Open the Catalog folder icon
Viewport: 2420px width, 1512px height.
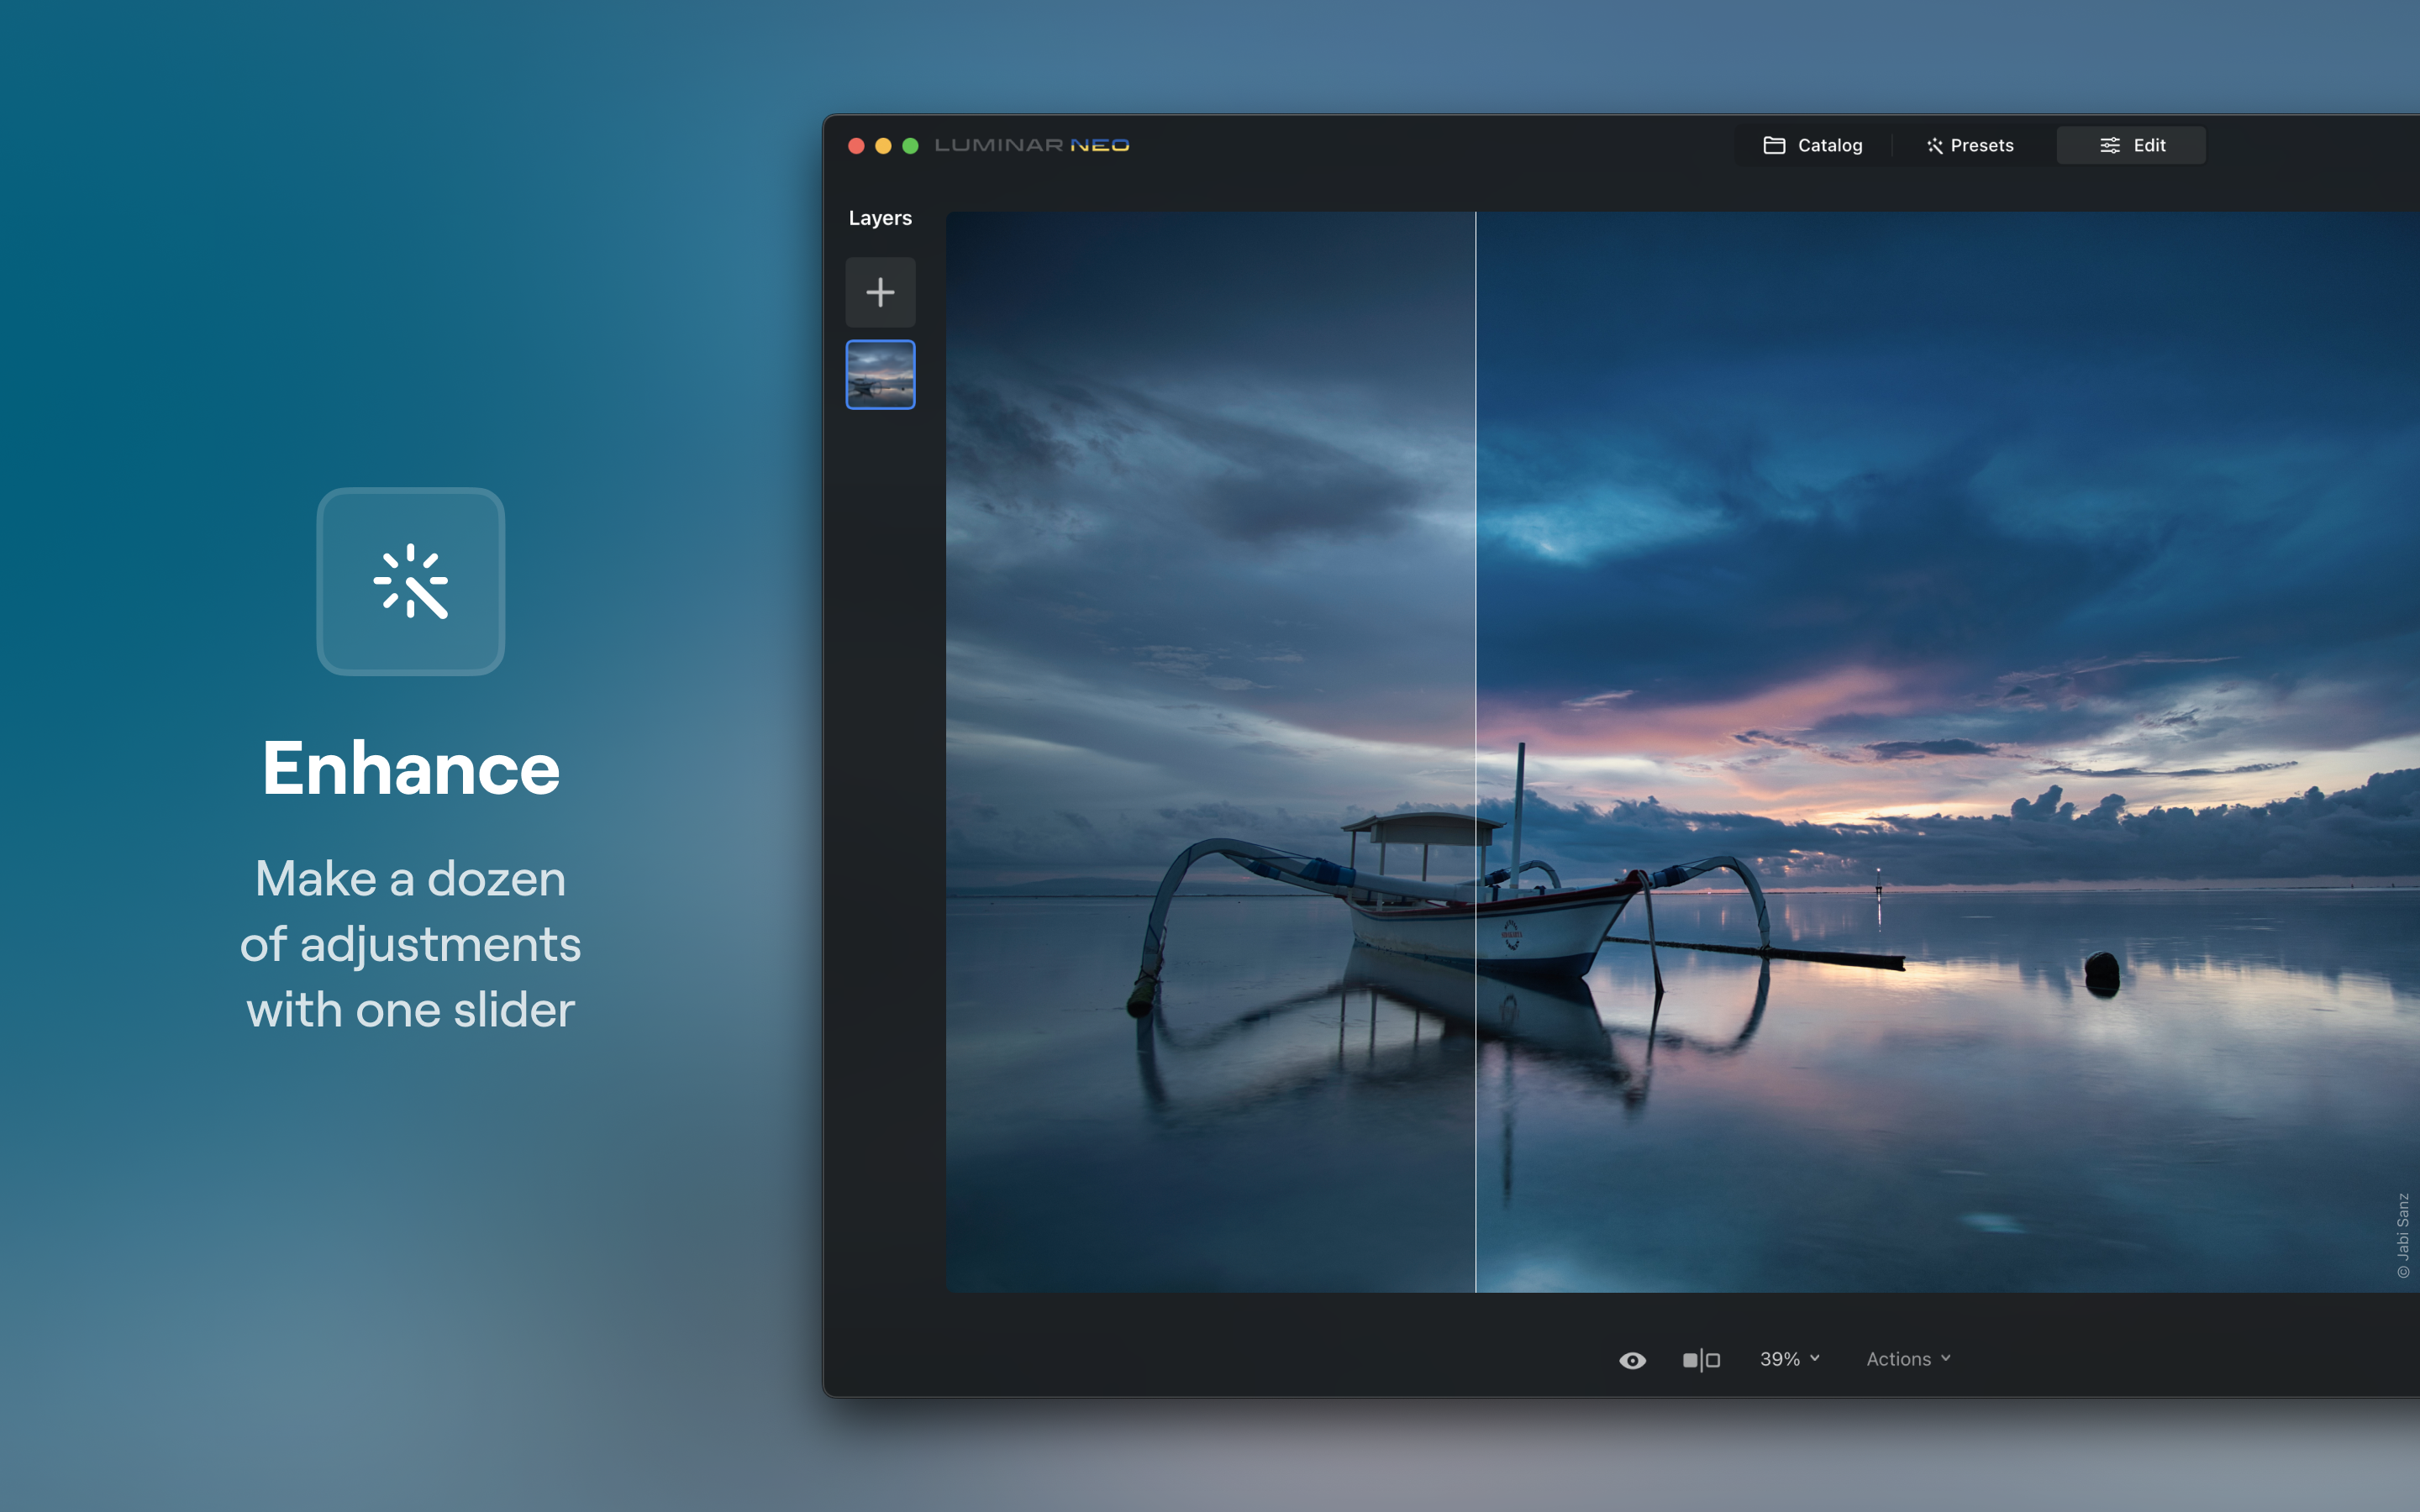1774,145
